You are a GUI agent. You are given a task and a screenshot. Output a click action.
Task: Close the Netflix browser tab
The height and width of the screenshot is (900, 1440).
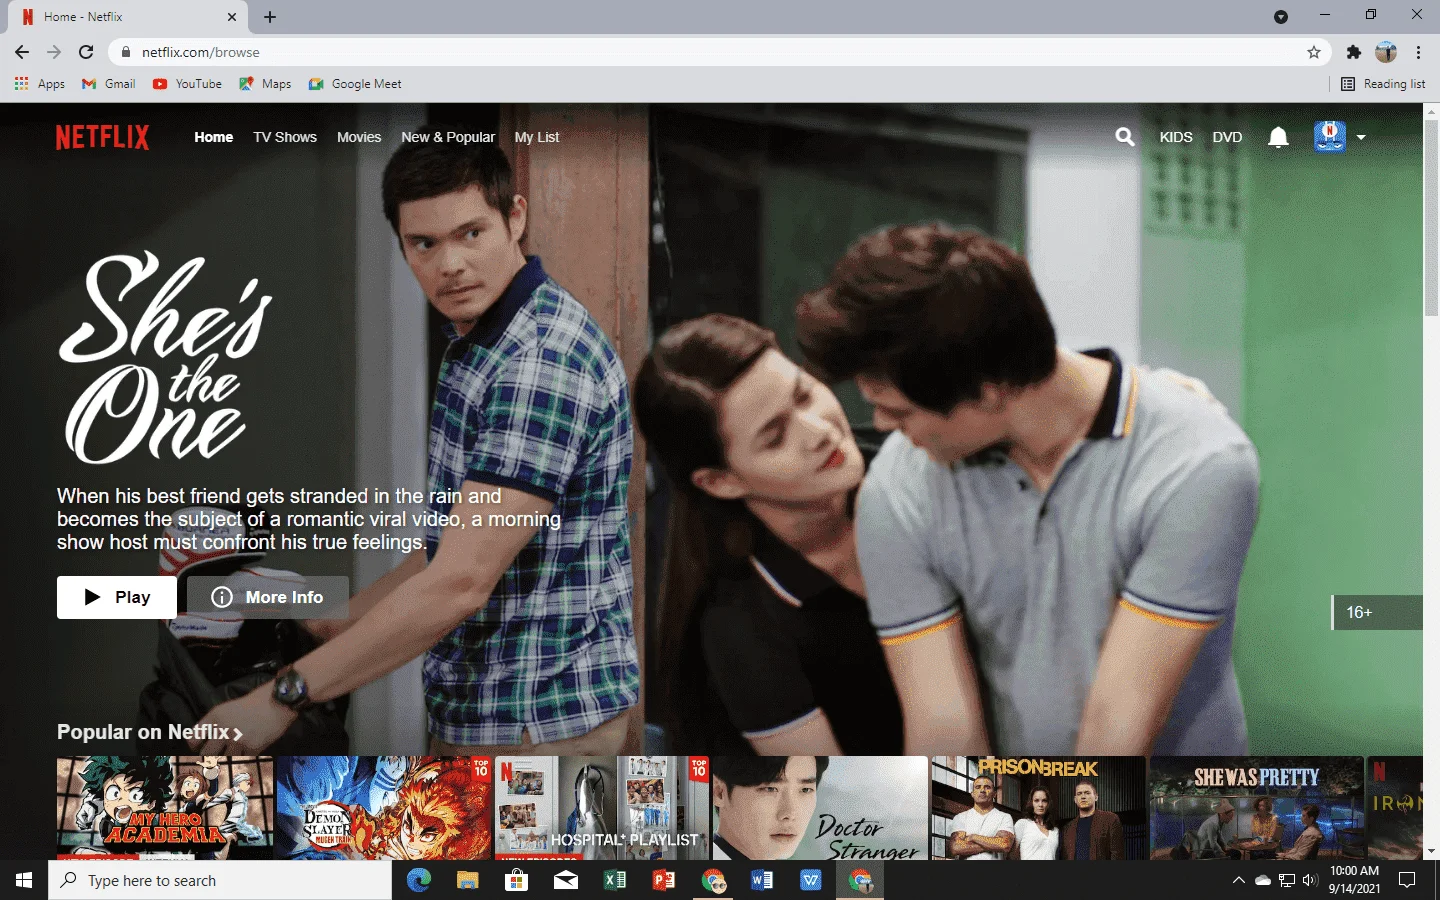pyautogui.click(x=232, y=17)
